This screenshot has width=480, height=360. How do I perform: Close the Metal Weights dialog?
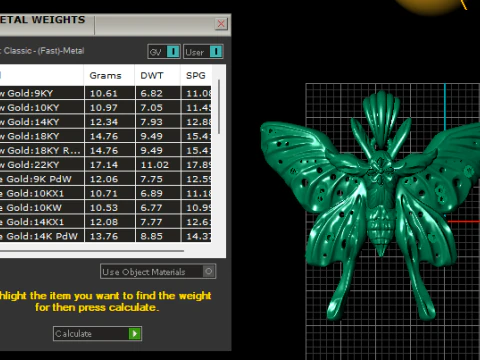(221, 24)
